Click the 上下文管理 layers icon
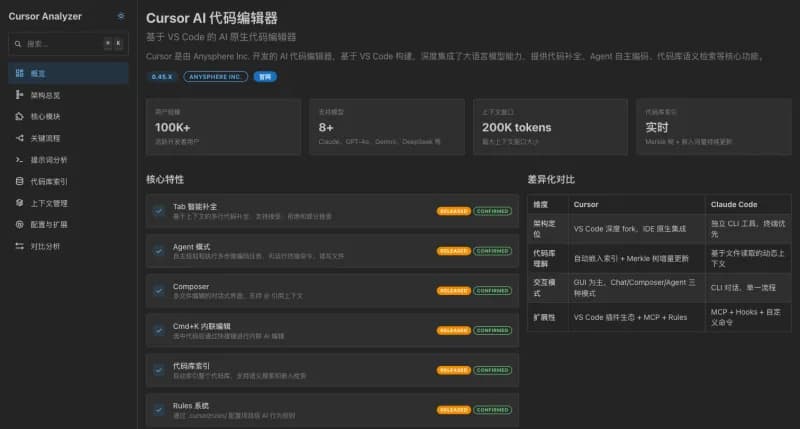 (x=19, y=203)
